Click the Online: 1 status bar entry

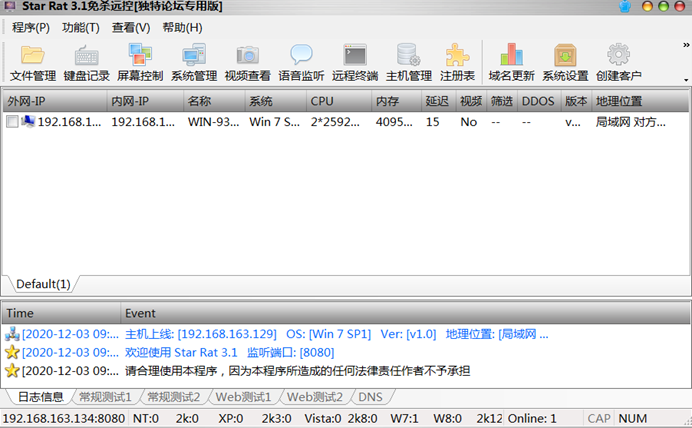(x=532, y=418)
